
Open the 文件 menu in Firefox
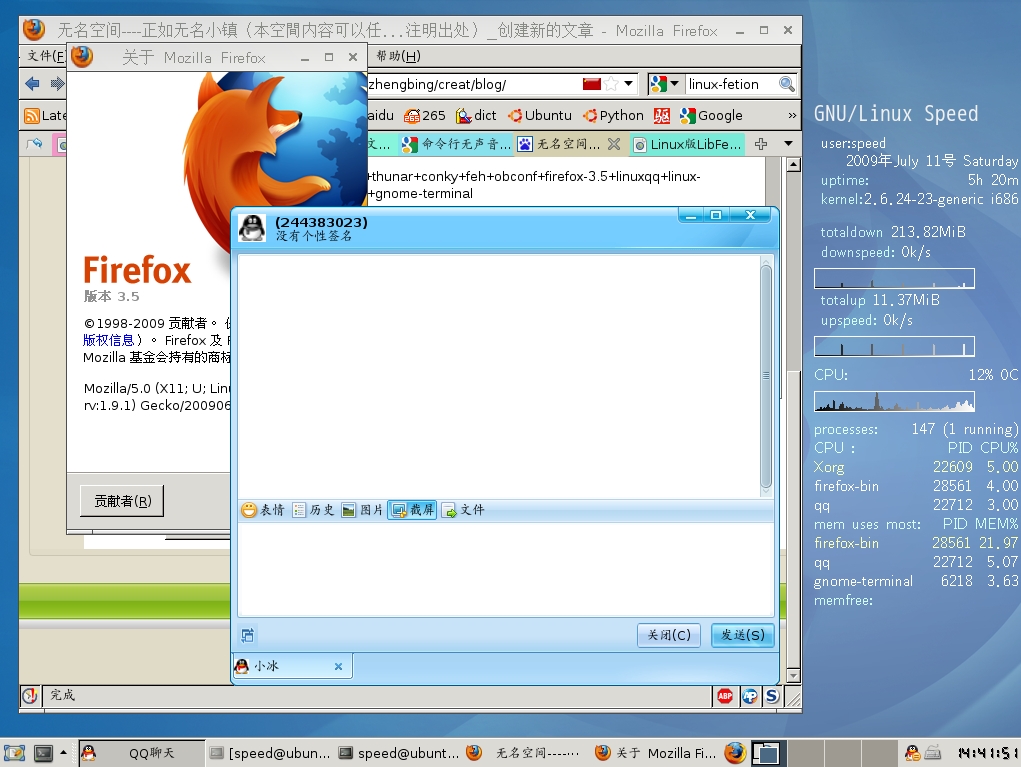tap(44, 56)
